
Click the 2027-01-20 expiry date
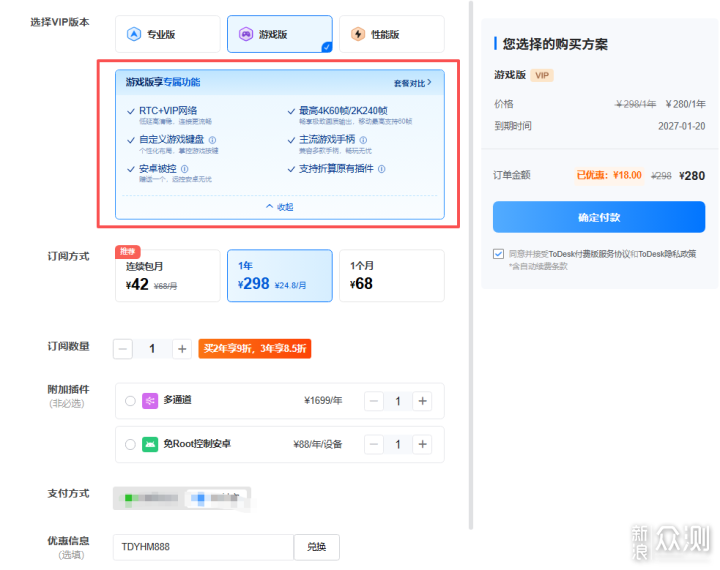(x=681, y=126)
